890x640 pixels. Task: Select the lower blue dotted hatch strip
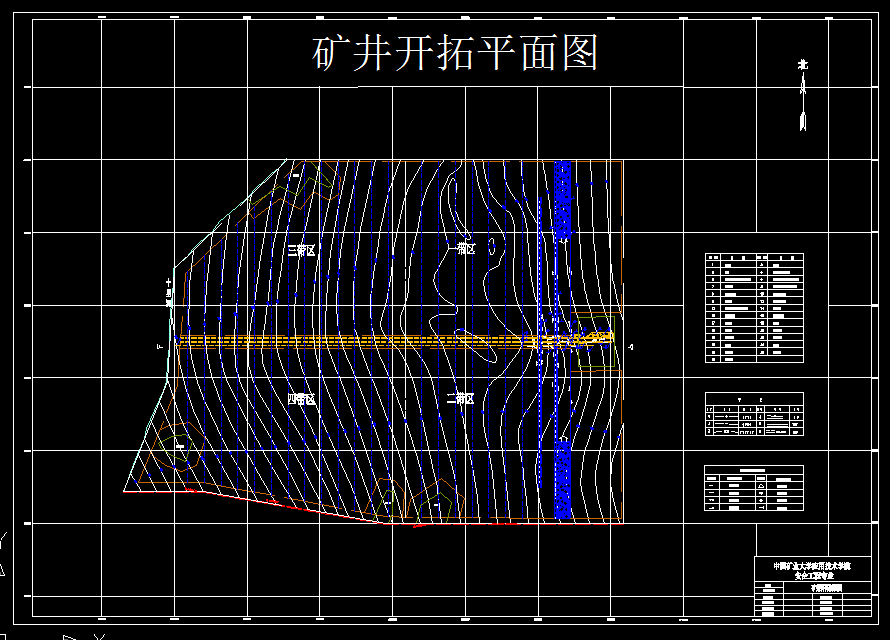[x=562, y=480]
